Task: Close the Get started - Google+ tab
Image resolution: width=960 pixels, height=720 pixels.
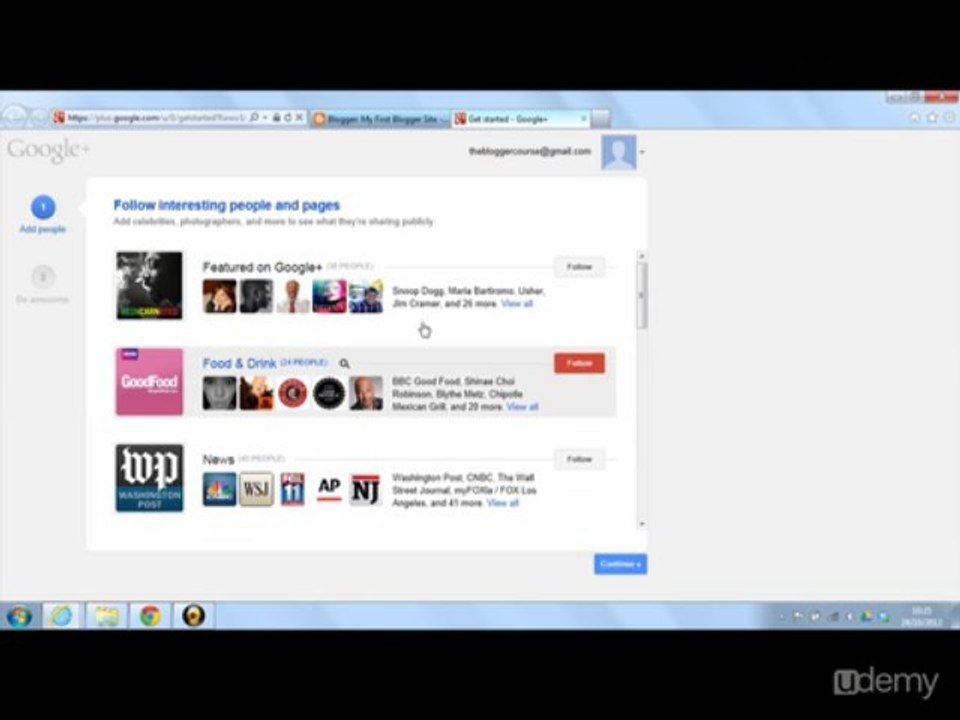Action: click(x=583, y=118)
